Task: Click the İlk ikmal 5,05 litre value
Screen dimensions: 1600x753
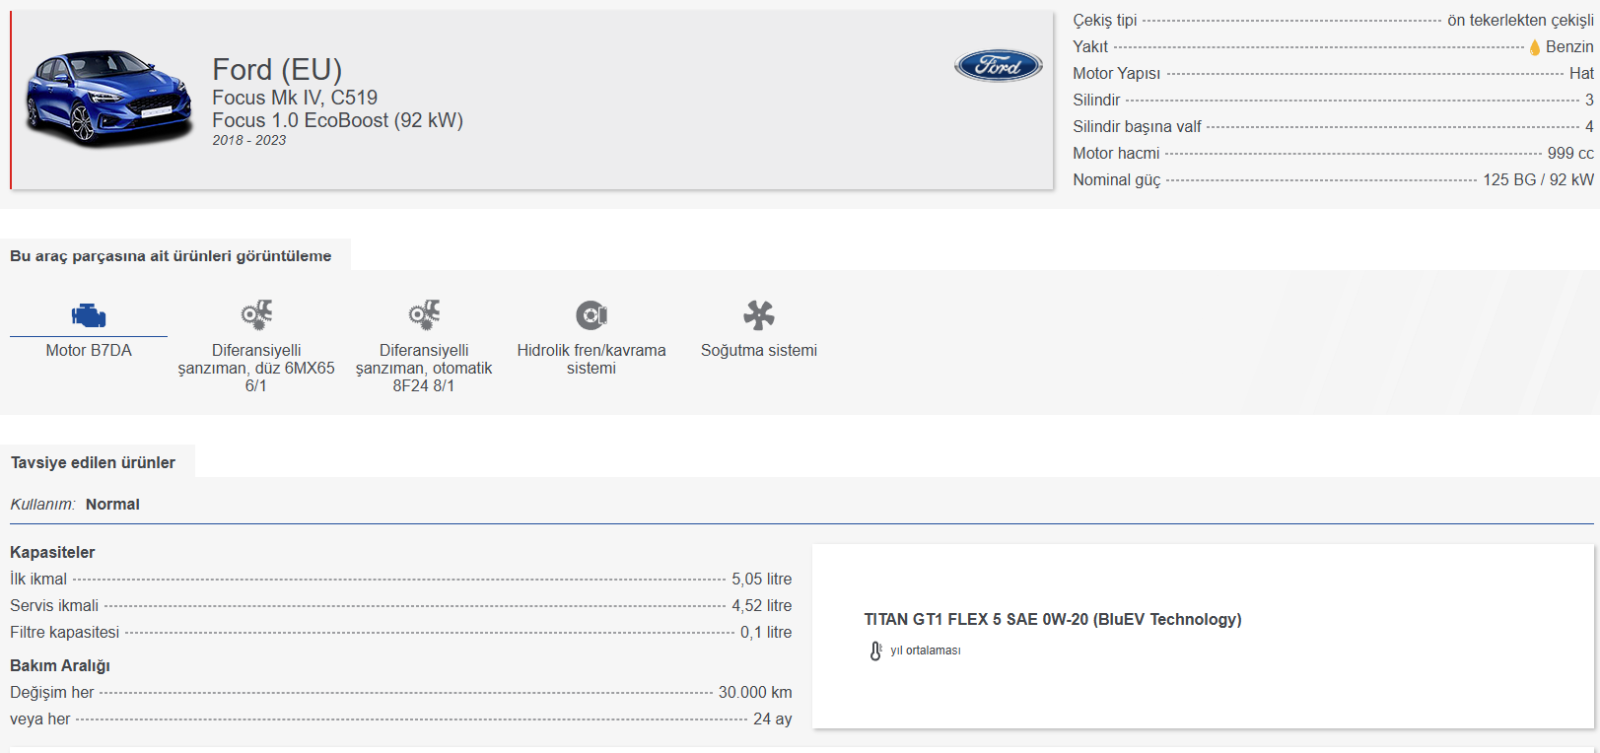Action: coord(761,579)
